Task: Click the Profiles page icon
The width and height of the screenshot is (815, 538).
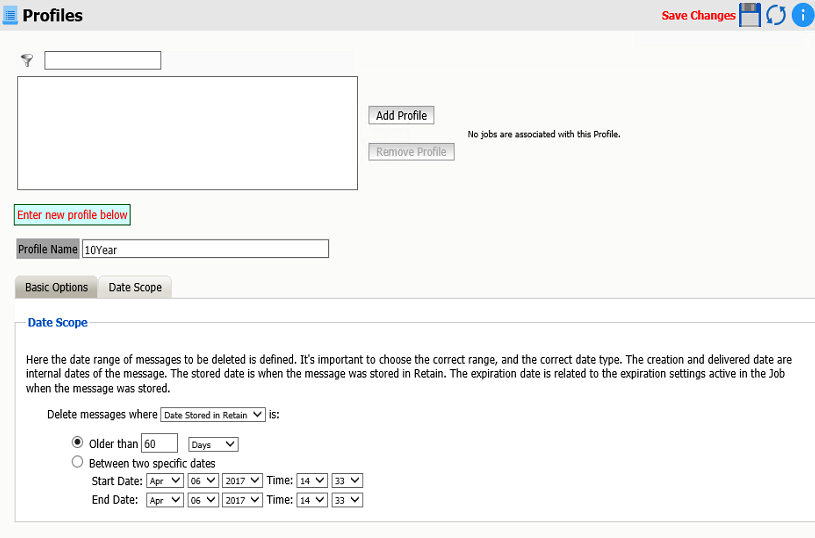Action: 10,15
